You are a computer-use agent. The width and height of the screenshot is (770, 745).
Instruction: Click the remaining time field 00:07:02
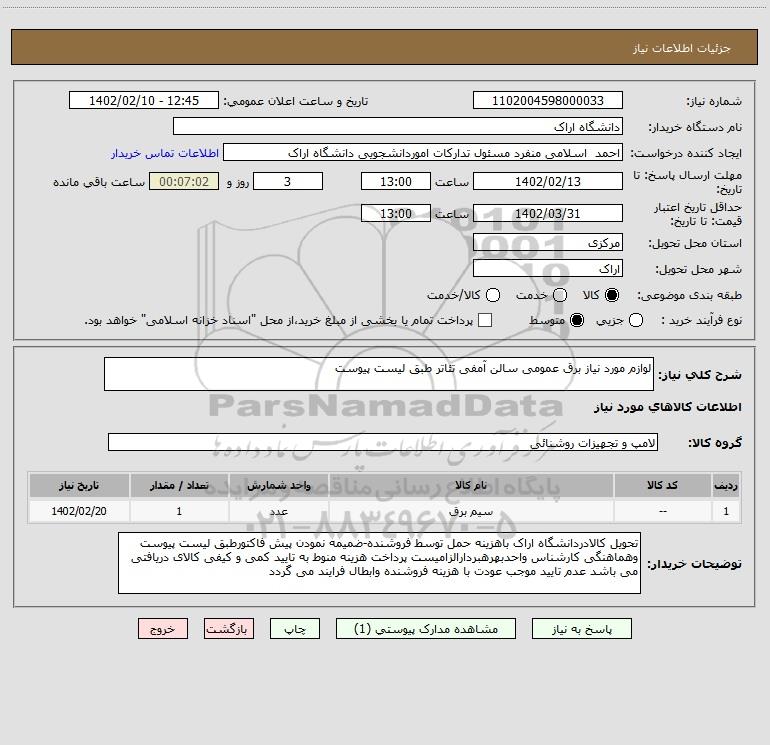pos(184,181)
